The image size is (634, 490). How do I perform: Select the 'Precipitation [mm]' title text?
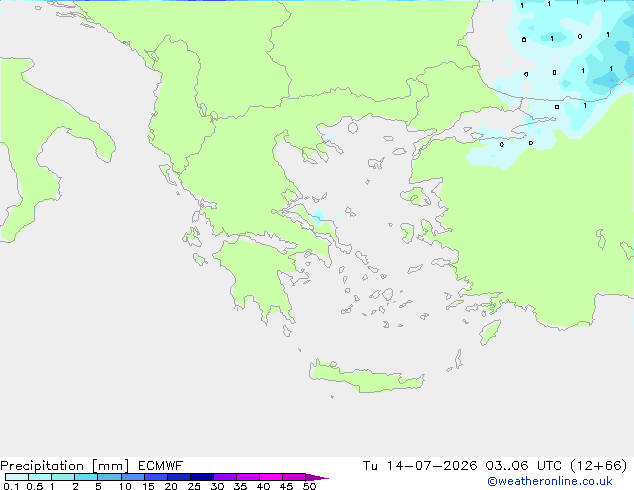point(64,466)
